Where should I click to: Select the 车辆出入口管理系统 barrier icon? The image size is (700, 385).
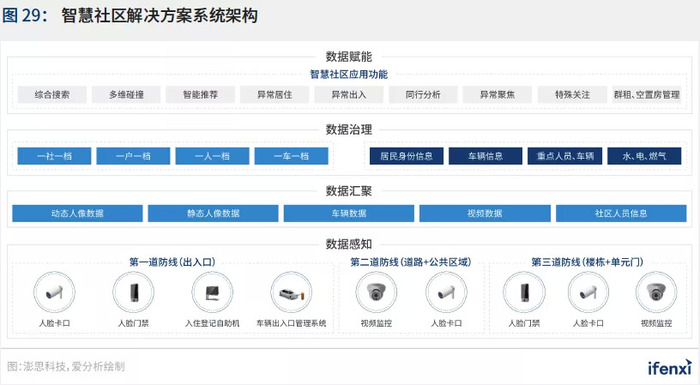coord(292,293)
